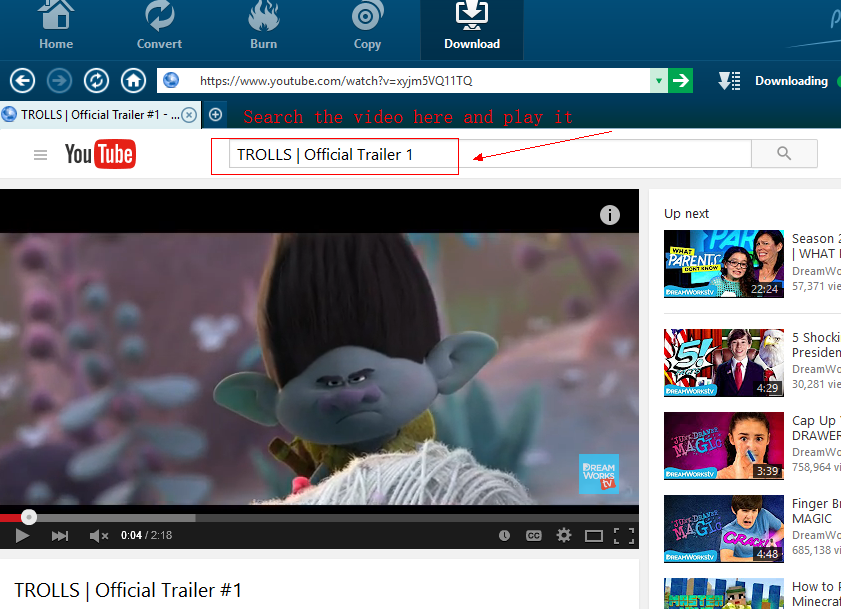This screenshot has height=609, width=841.
Task: Click the YouTube search magnifier button
Action: [x=784, y=154]
